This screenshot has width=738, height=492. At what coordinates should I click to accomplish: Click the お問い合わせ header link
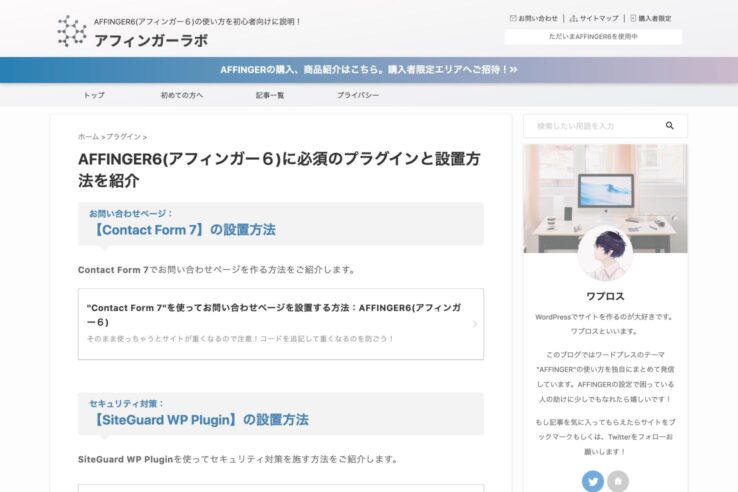point(538,18)
